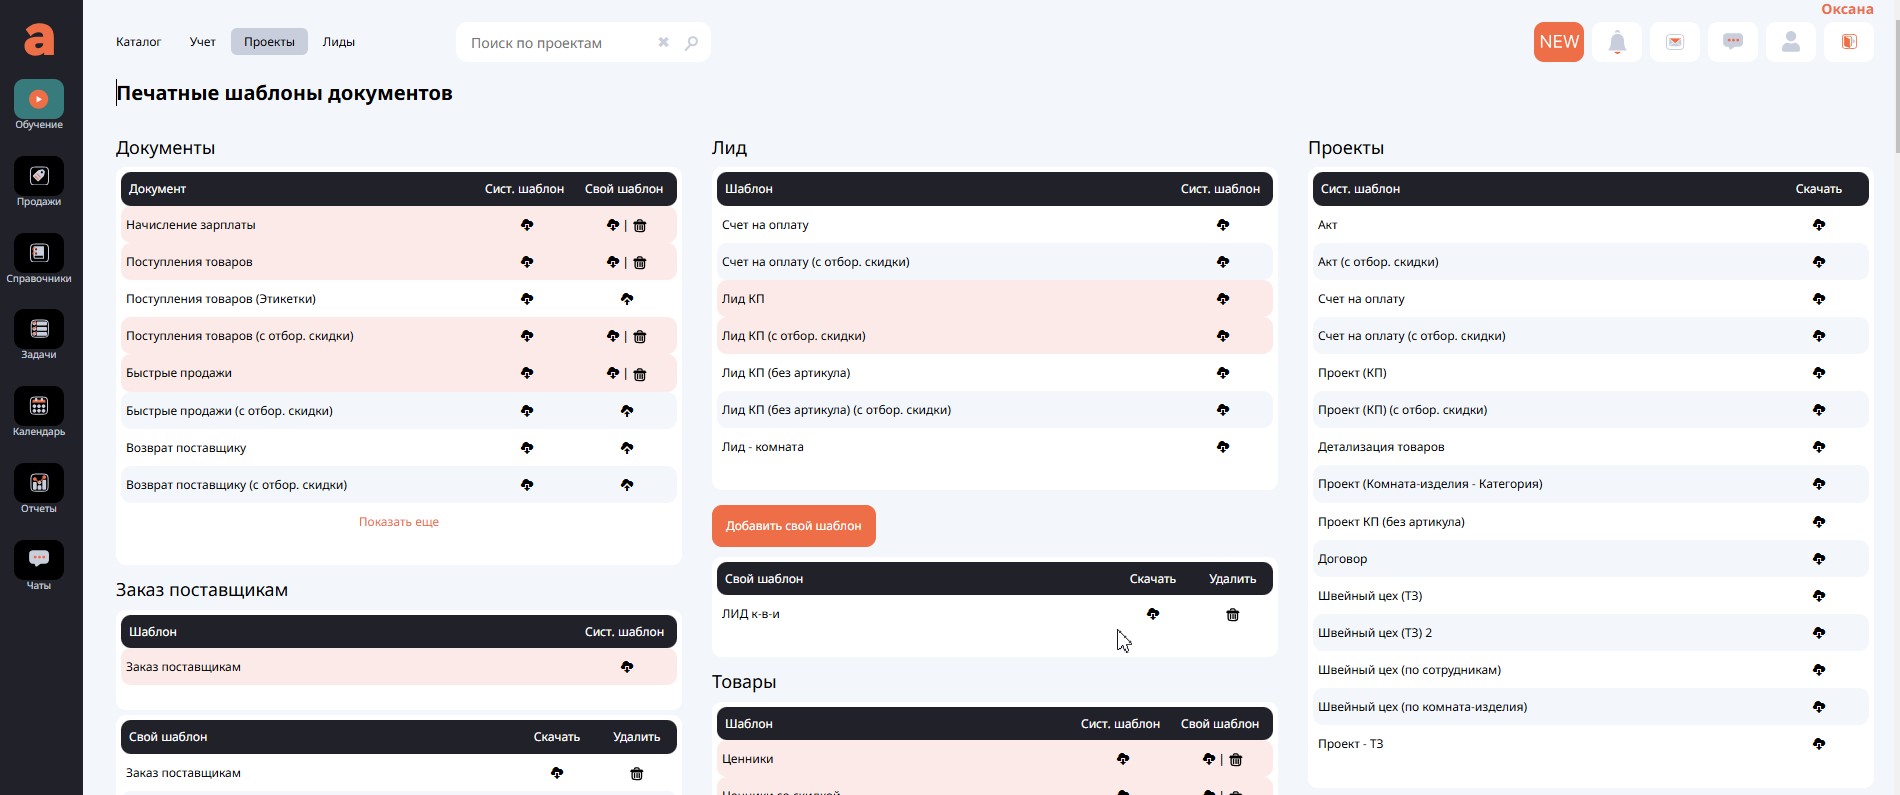Go to Задачи in sidebar
1900x795 pixels.
tap(39, 330)
